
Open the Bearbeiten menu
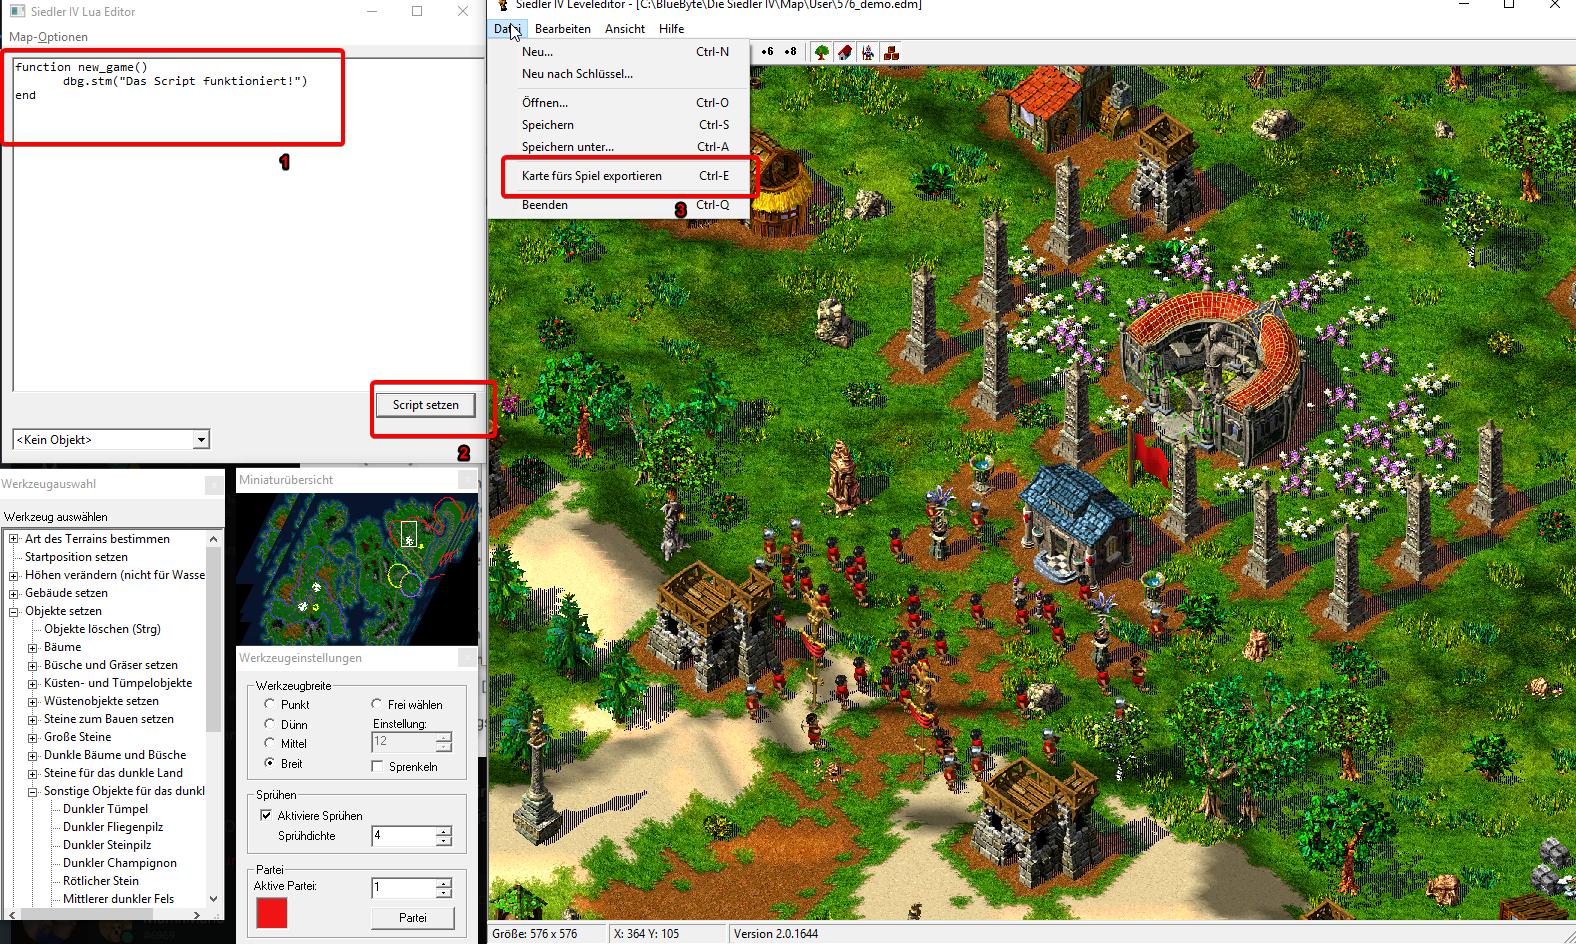(x=562, y=29)
